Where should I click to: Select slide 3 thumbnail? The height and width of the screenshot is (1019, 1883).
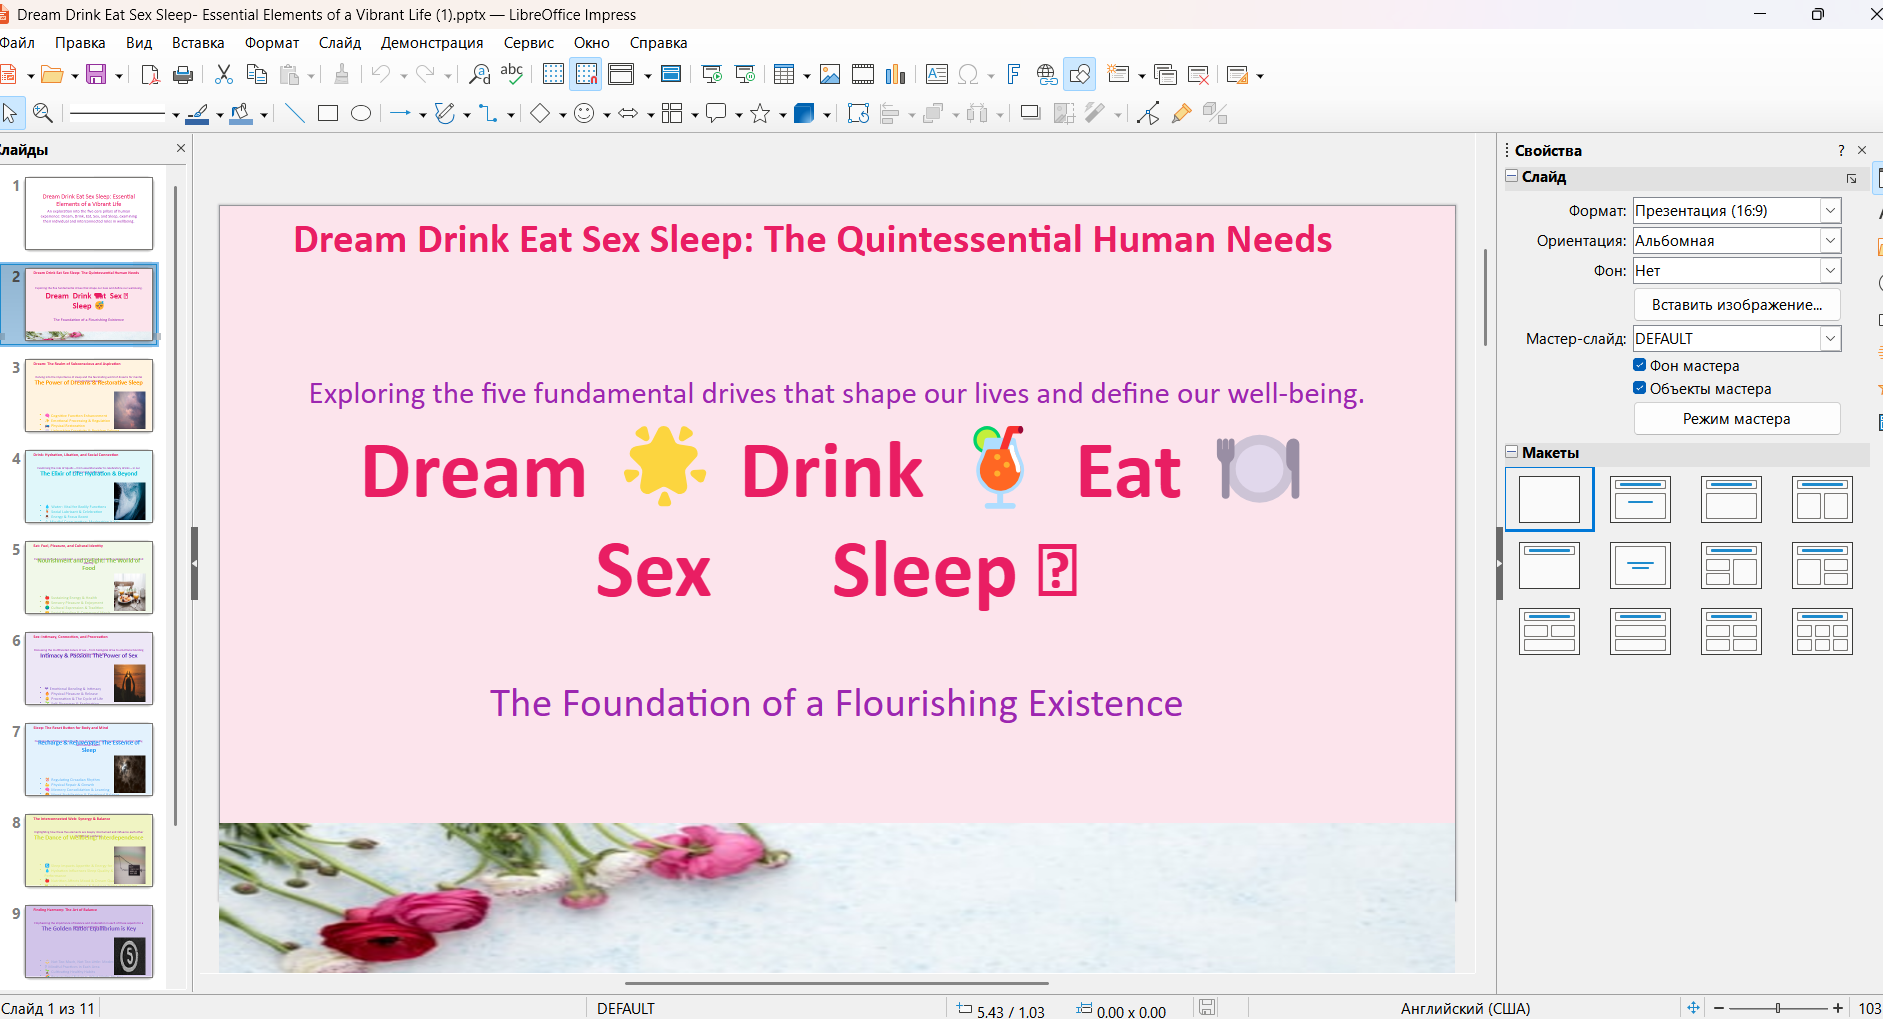coord(89,395)
